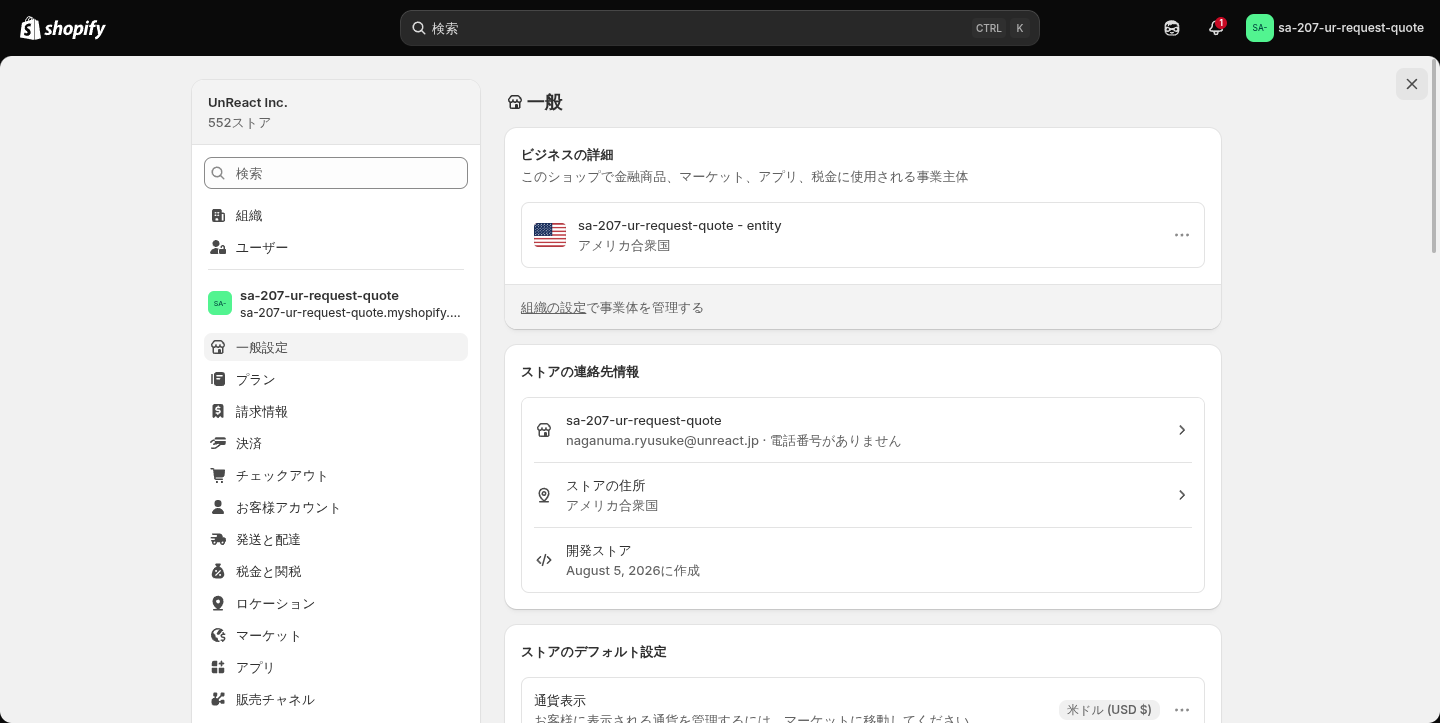Open 販売チャネル settings

pyautogui.click(x=336, y=699)
